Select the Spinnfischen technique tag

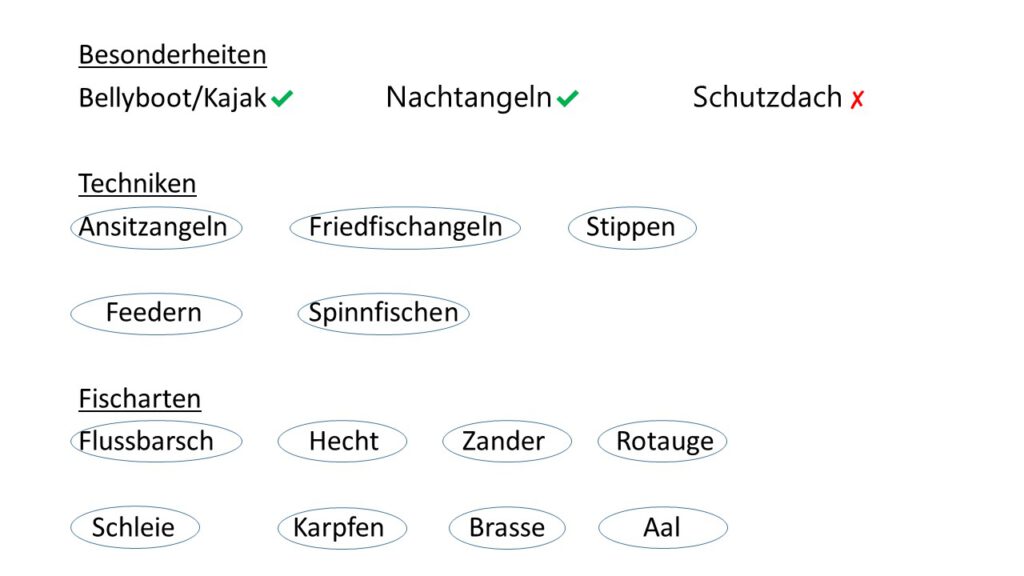tap(383, 313)
